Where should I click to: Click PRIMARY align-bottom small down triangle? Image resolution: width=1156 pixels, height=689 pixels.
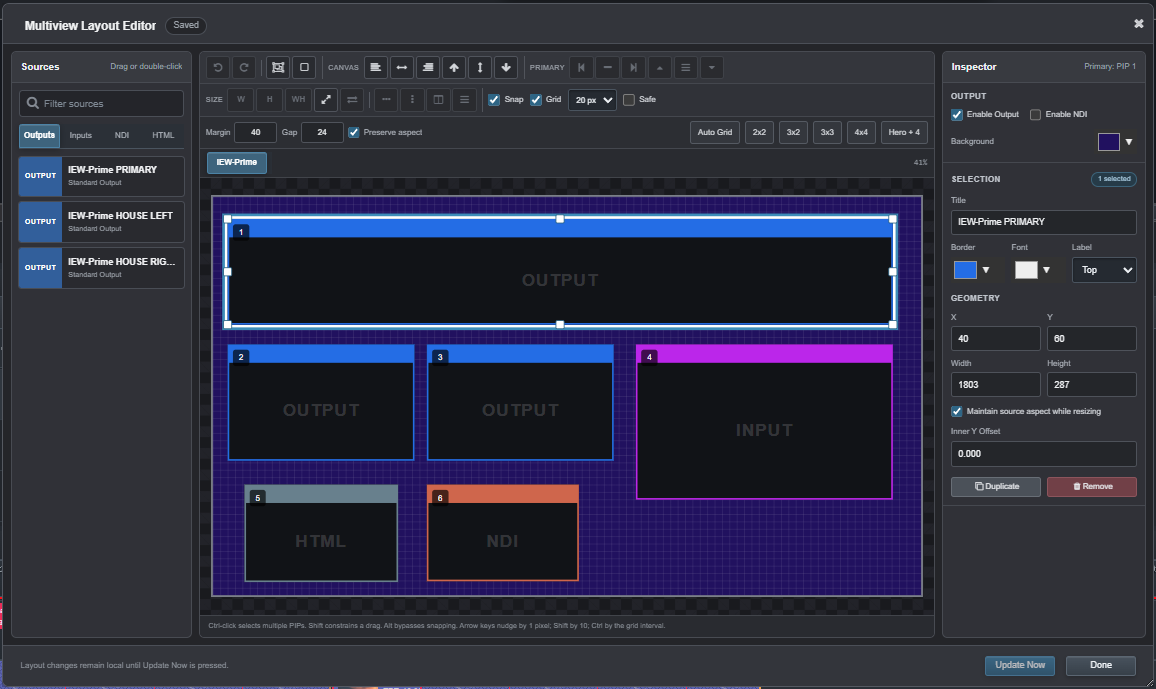(x=711, y=67)
